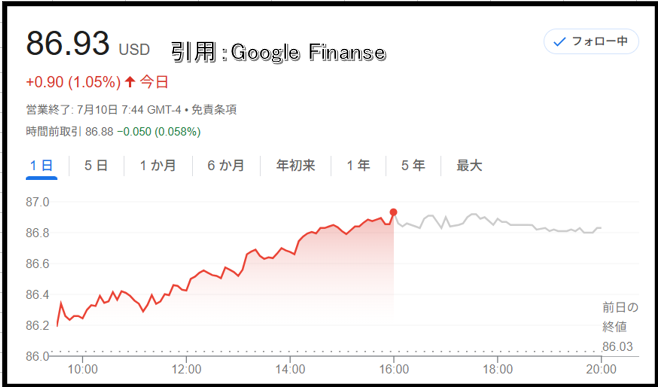Toggle the フォロー中 follow button
The height and width of the screenshot is (387, 658).
pos(591,42)
